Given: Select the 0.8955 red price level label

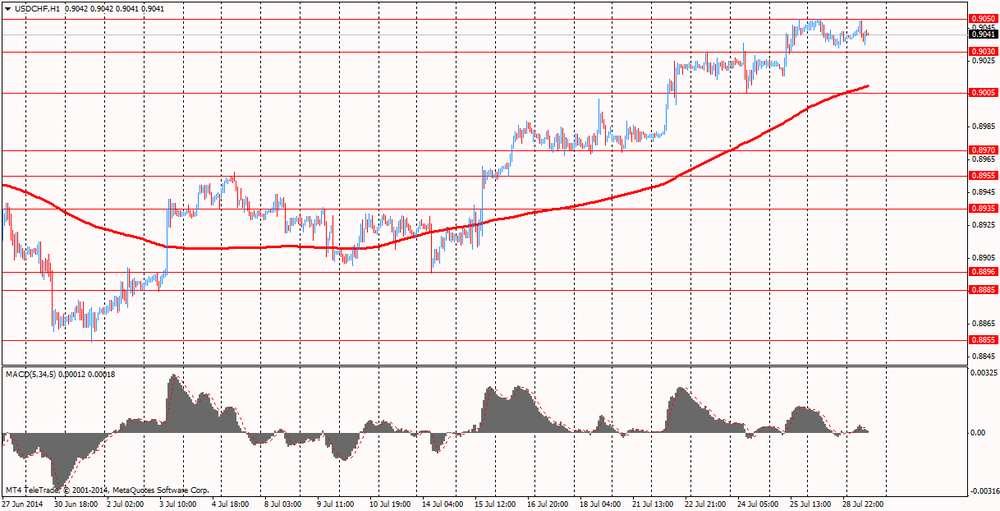Looking at the screenshot, I should click(982, 175).
